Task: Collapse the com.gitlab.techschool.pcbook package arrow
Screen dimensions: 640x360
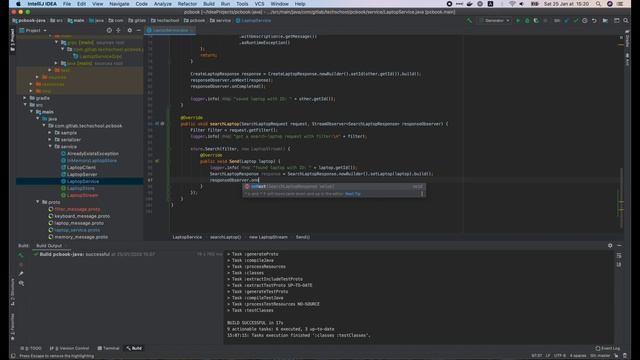Action: [44, 126]
